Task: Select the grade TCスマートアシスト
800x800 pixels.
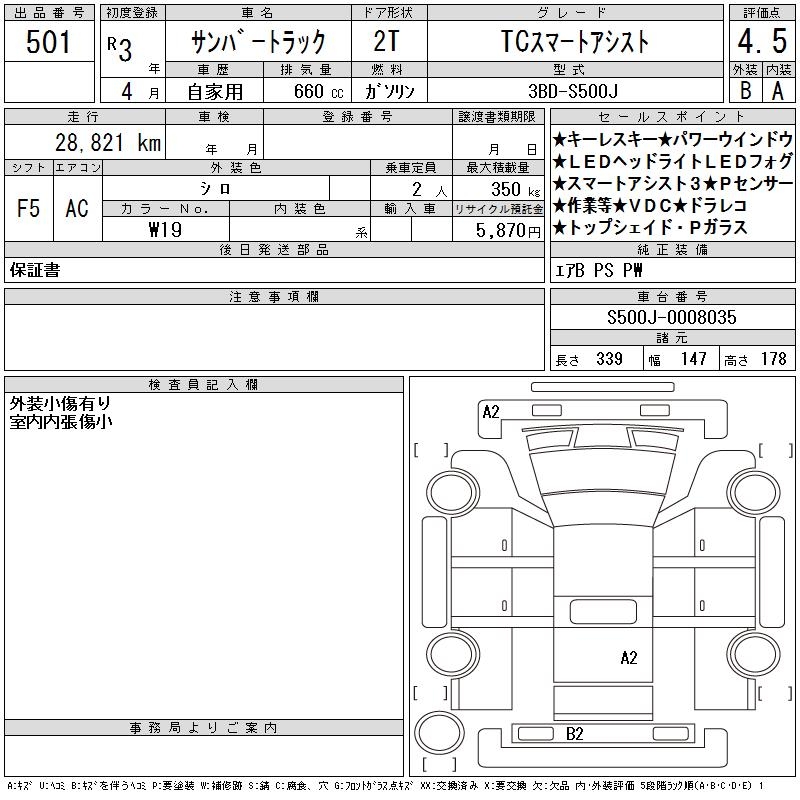Action: (574, 42)
